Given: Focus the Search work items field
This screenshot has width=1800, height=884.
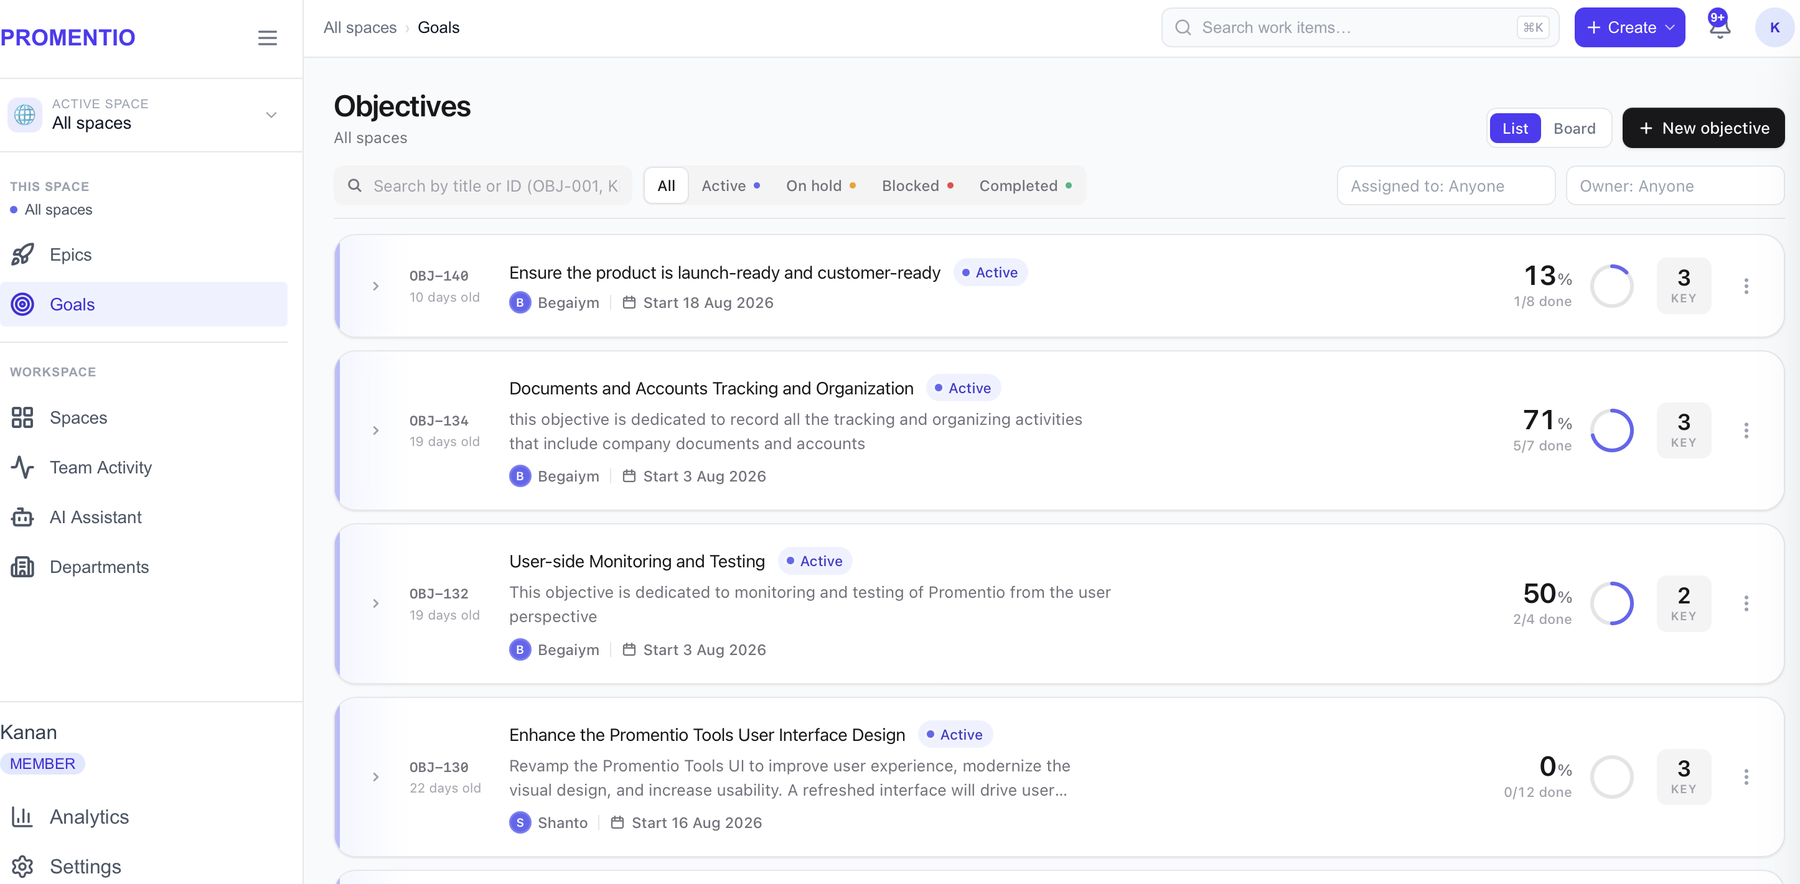Looking at the screenshot, I should pos(1360,27).
